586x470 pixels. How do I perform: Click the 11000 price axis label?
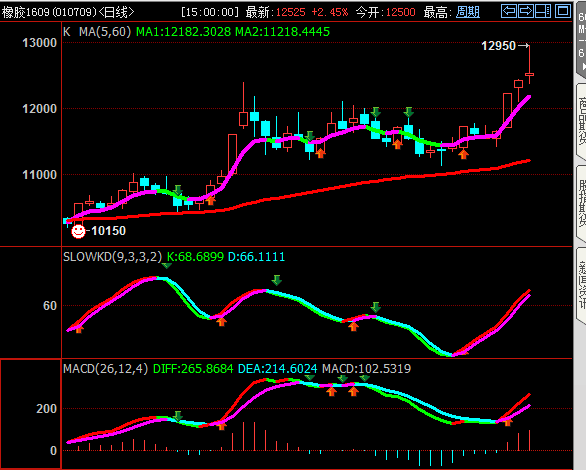pos(40,174)
